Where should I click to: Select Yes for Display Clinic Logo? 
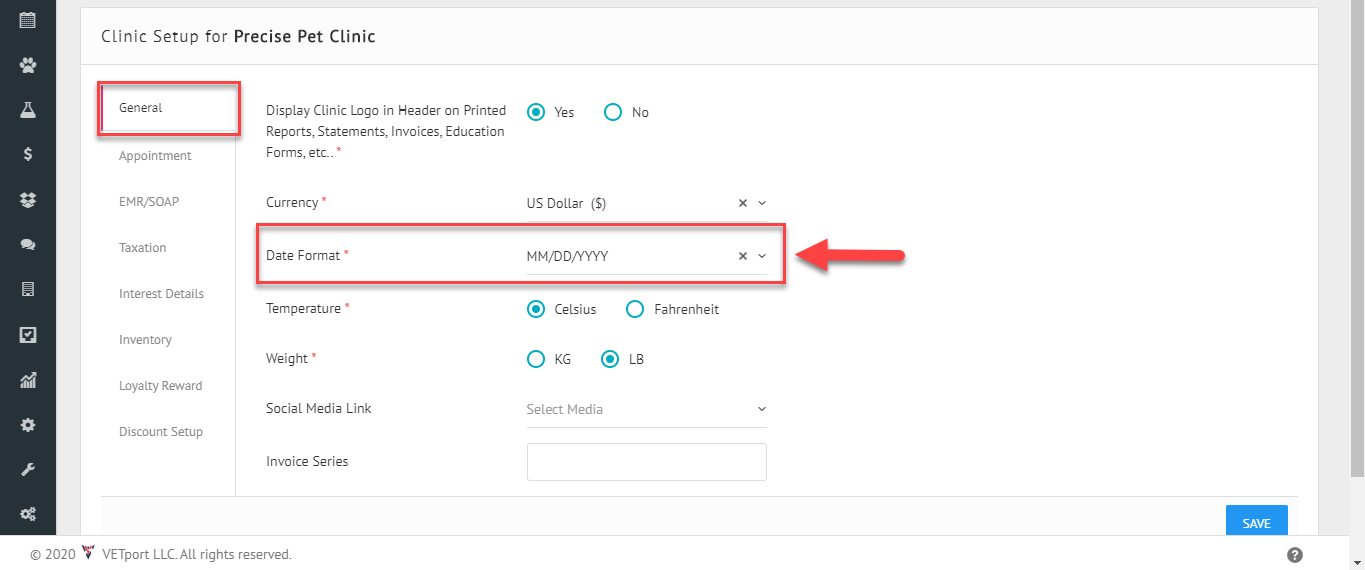[536, 112]
